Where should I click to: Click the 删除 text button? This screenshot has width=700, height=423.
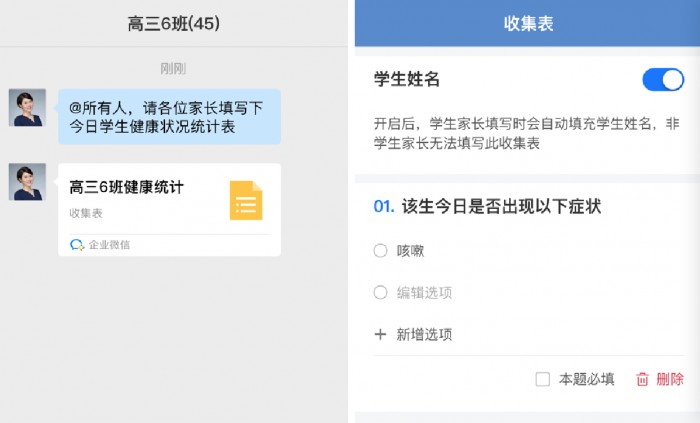[670, 379]
